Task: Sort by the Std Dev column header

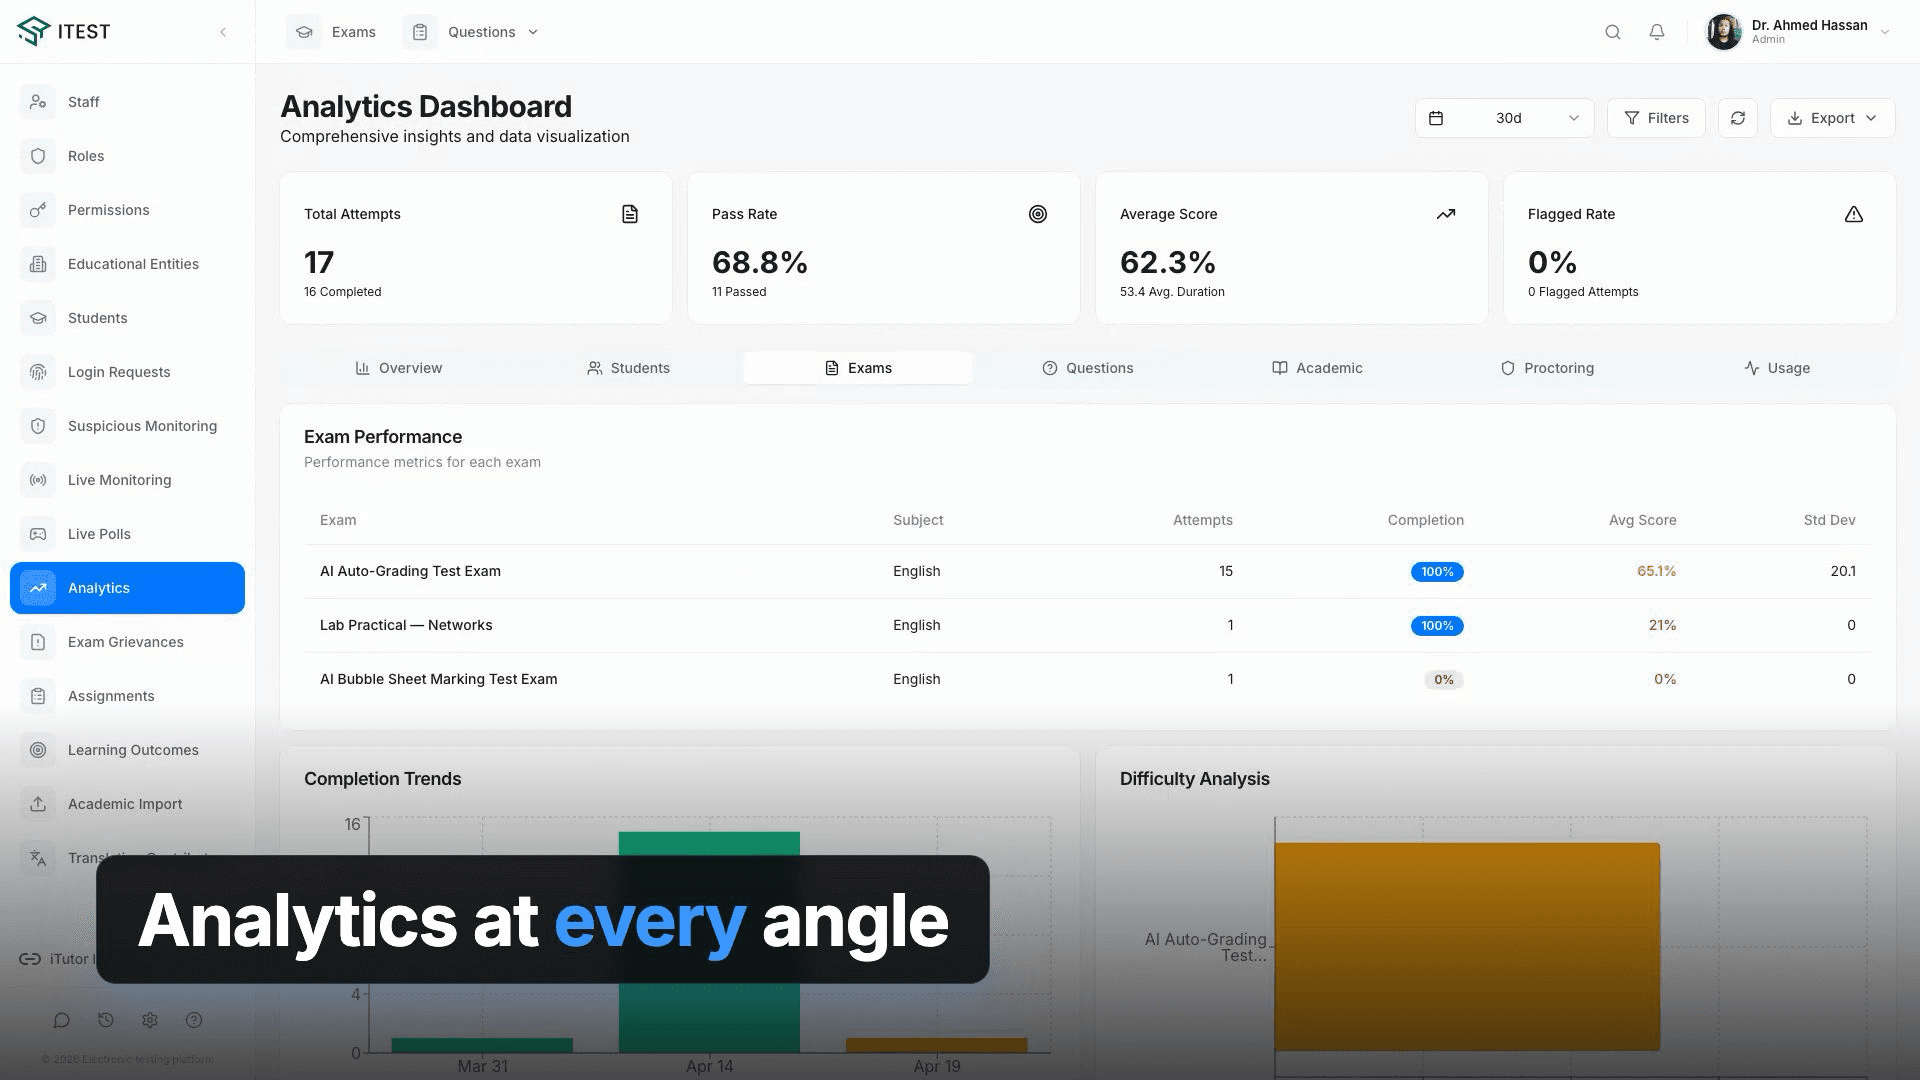Action: pyautogui.click(x=1829, y=520)
